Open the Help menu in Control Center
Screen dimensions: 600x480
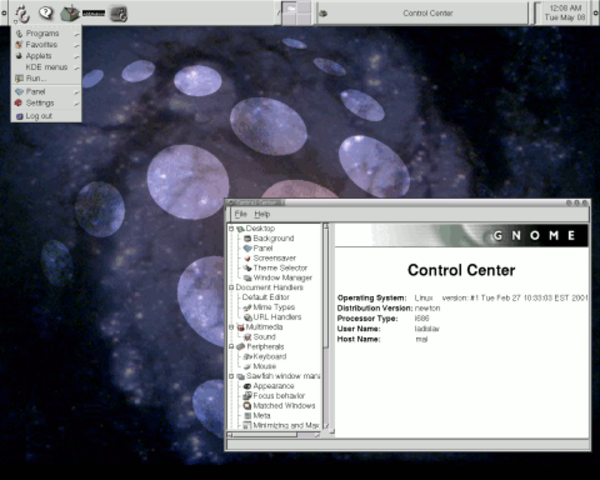[x=262, y=214]
